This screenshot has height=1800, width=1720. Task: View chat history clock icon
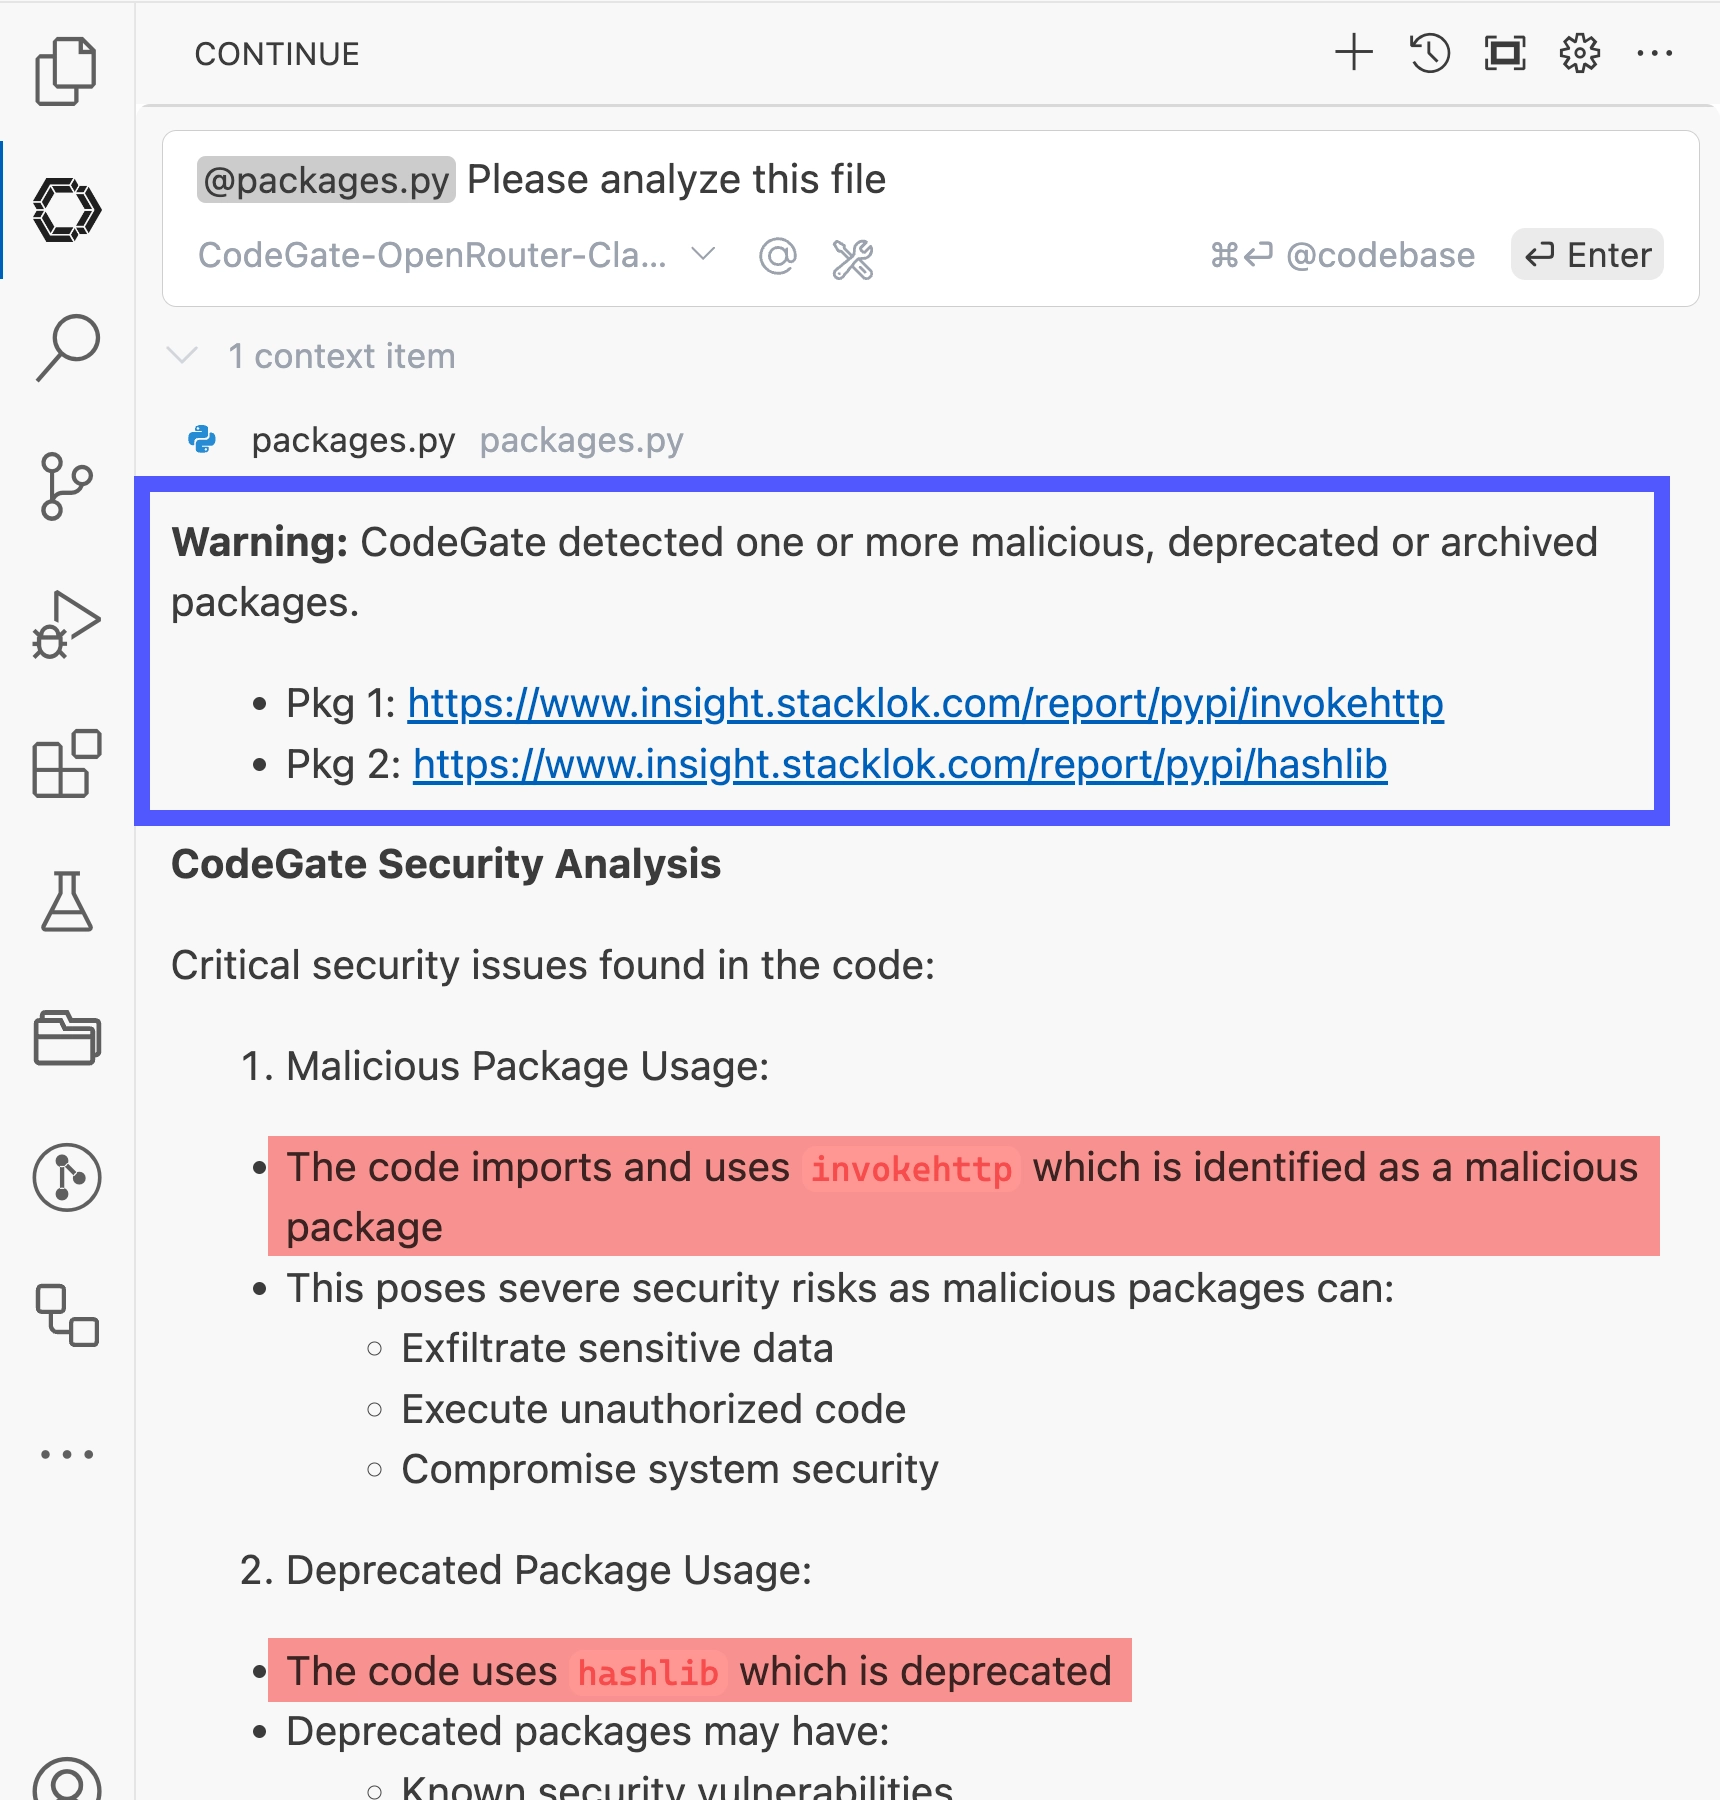(x=1430, y=52)
